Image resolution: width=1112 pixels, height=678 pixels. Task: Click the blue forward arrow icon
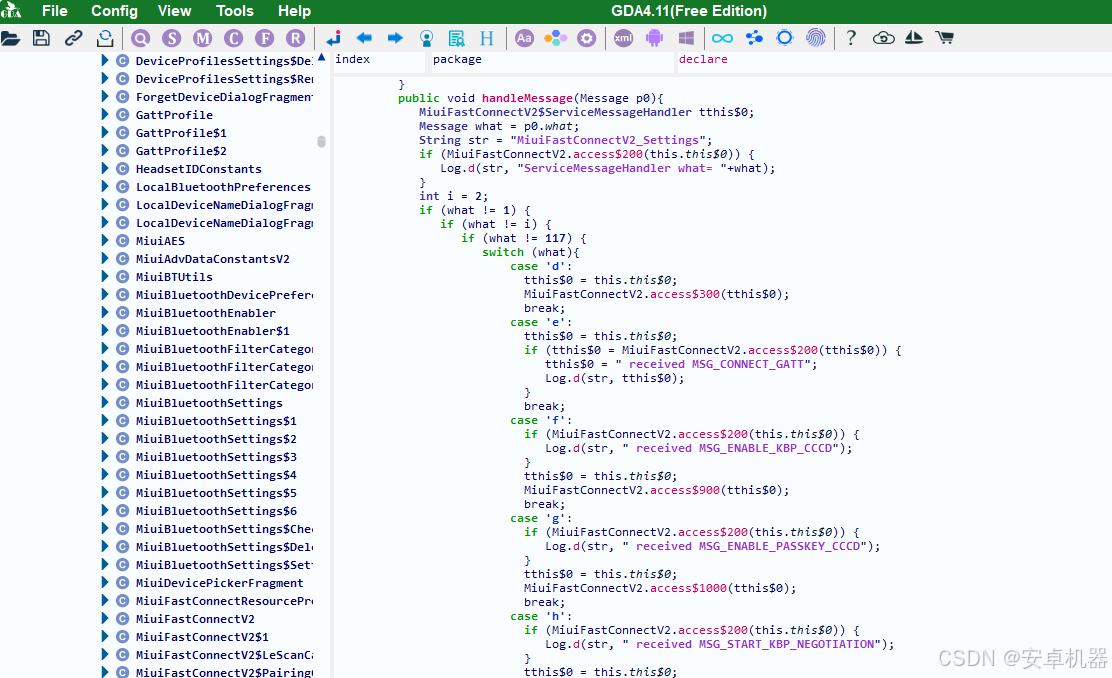click(x=395, y=38)
